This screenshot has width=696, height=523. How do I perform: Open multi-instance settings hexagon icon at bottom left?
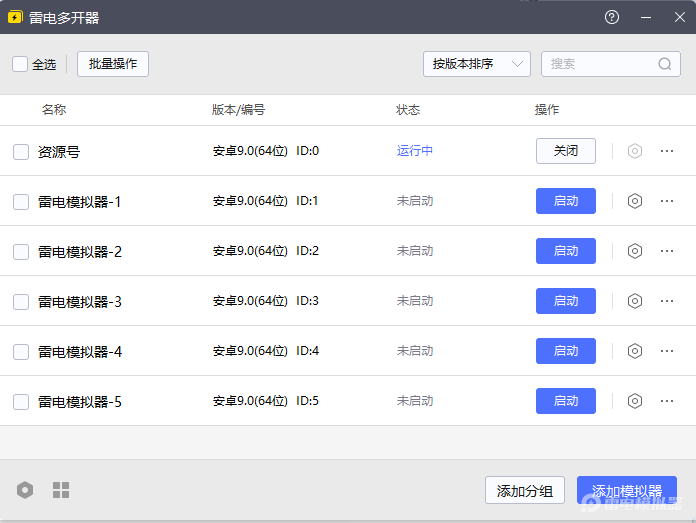[25, 490]
